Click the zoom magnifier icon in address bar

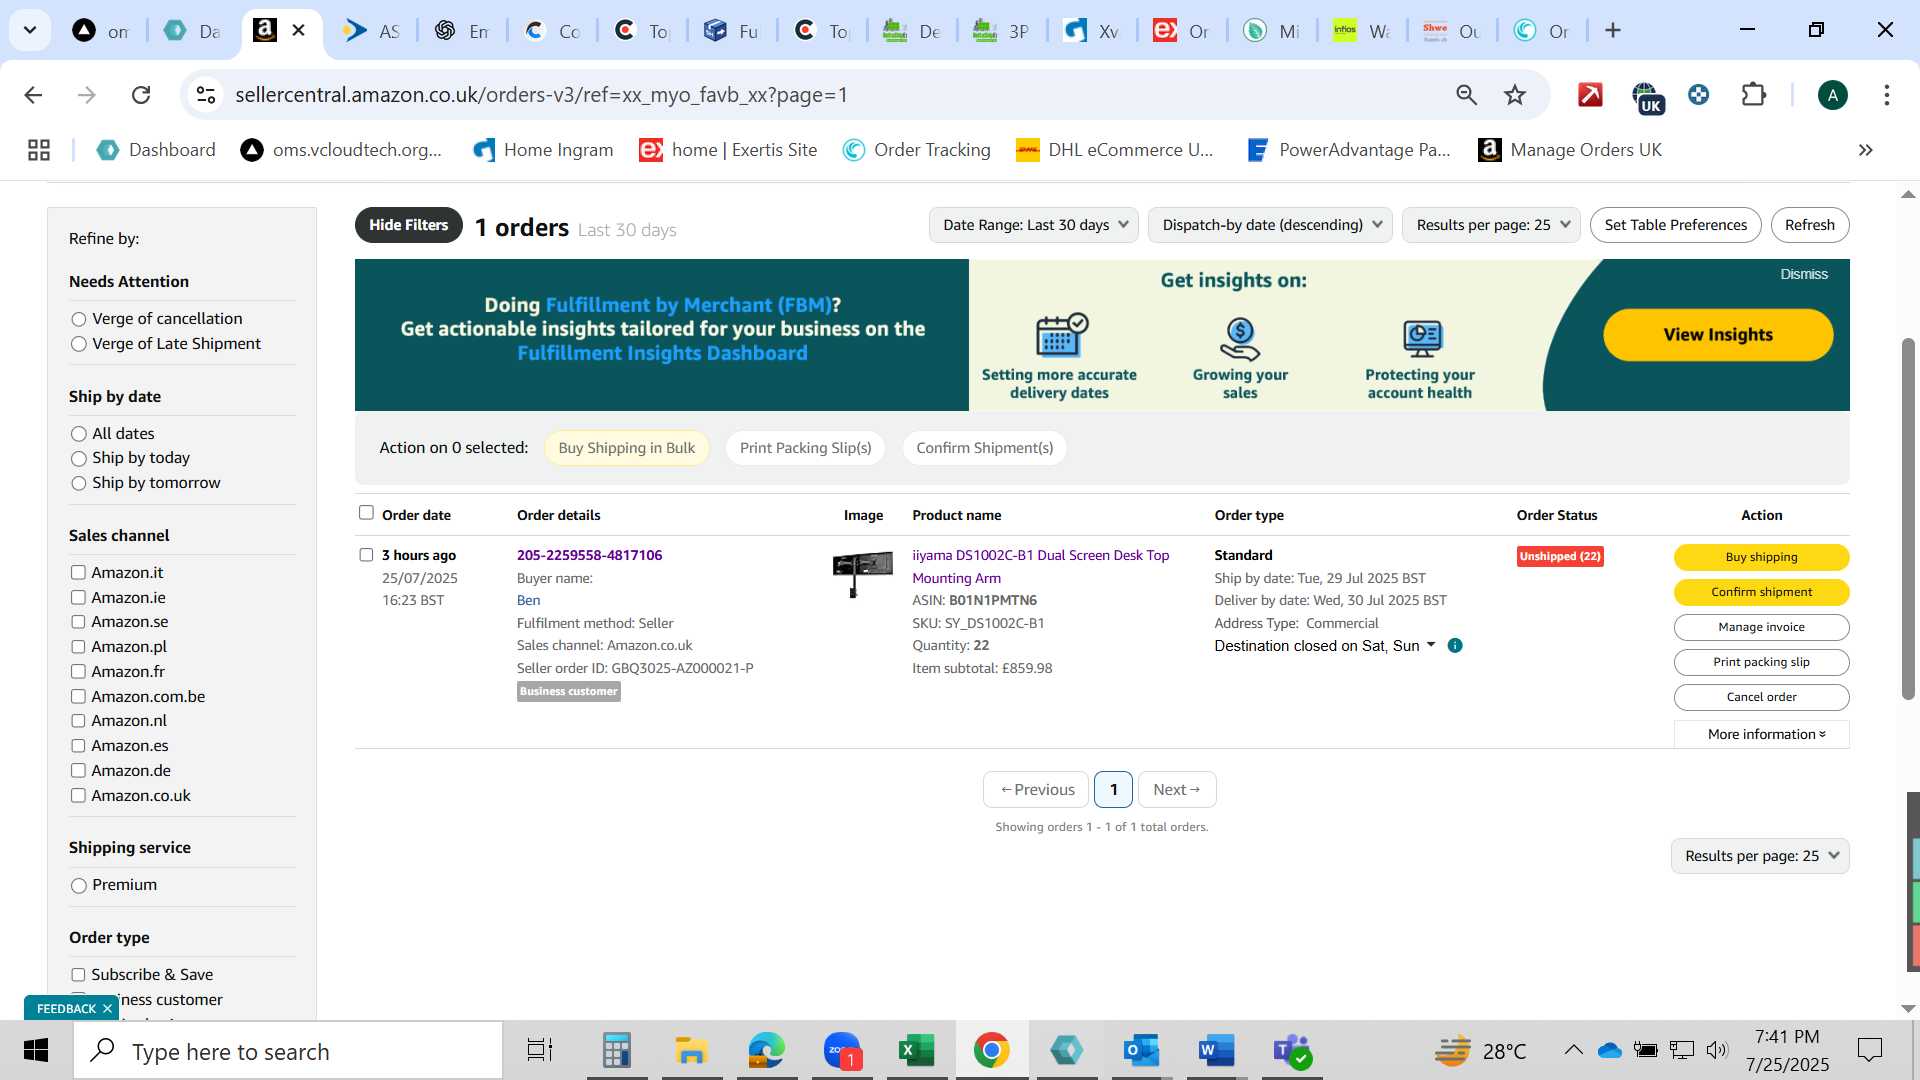coord(1466,95)
